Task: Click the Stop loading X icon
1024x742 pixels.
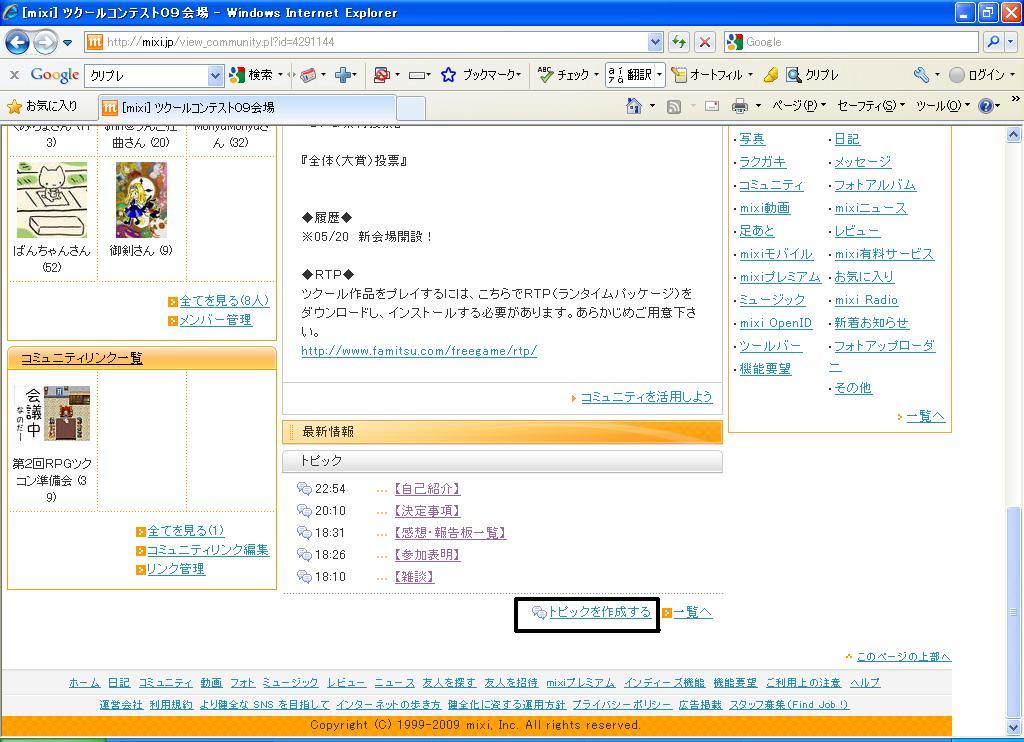Action: [705, 42]
